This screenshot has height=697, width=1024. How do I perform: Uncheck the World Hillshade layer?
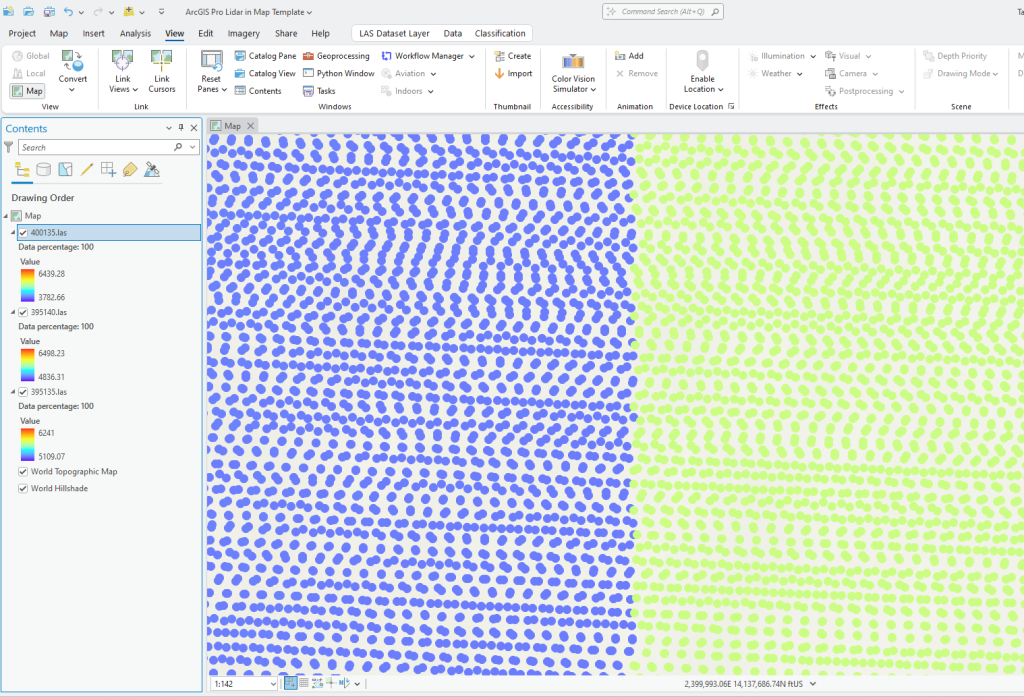(x=22, y=488)
